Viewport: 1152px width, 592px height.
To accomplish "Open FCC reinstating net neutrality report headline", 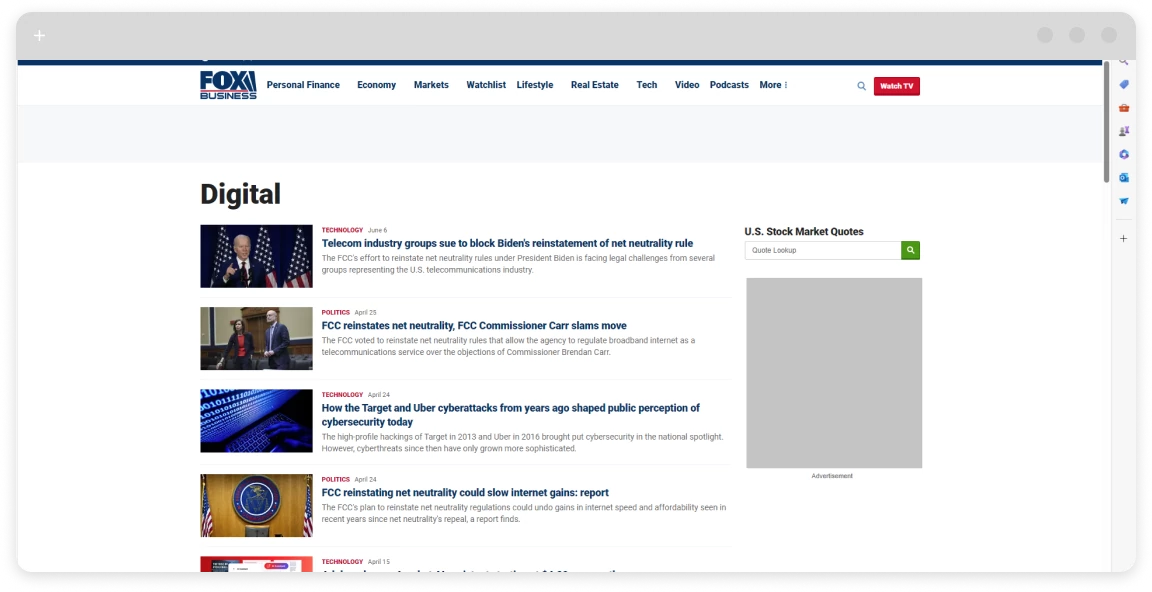I will (465, 493).
